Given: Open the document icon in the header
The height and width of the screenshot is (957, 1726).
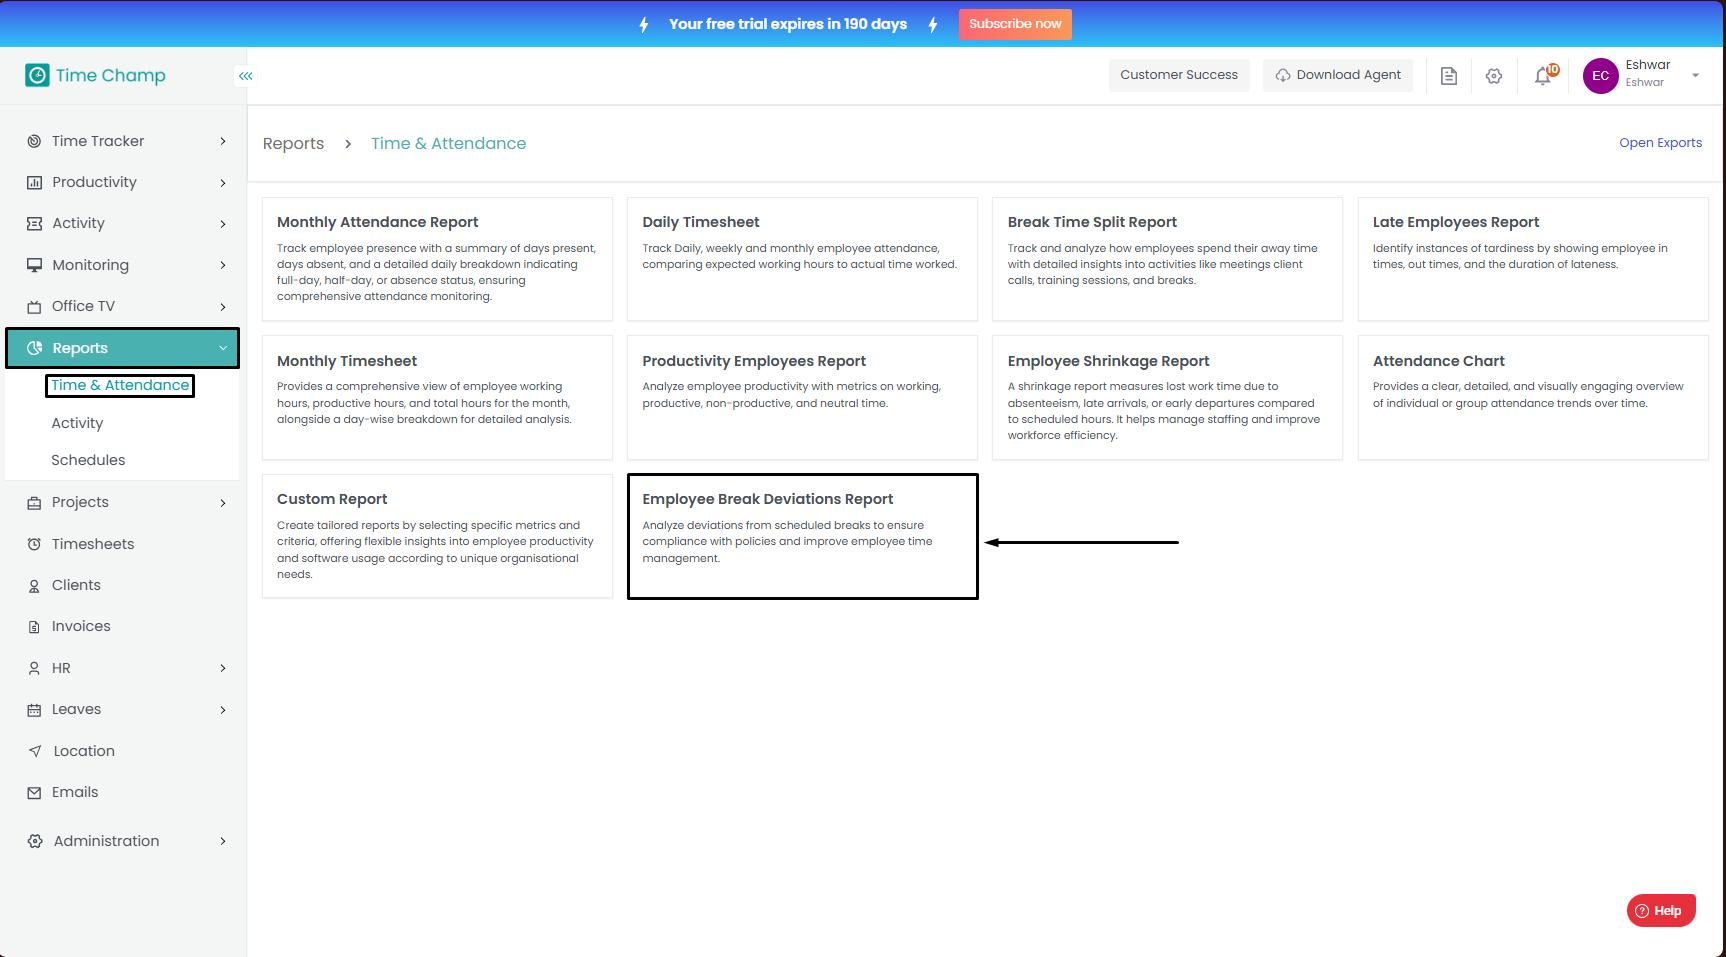Looking at the screenshot, I should (1448, 76).
